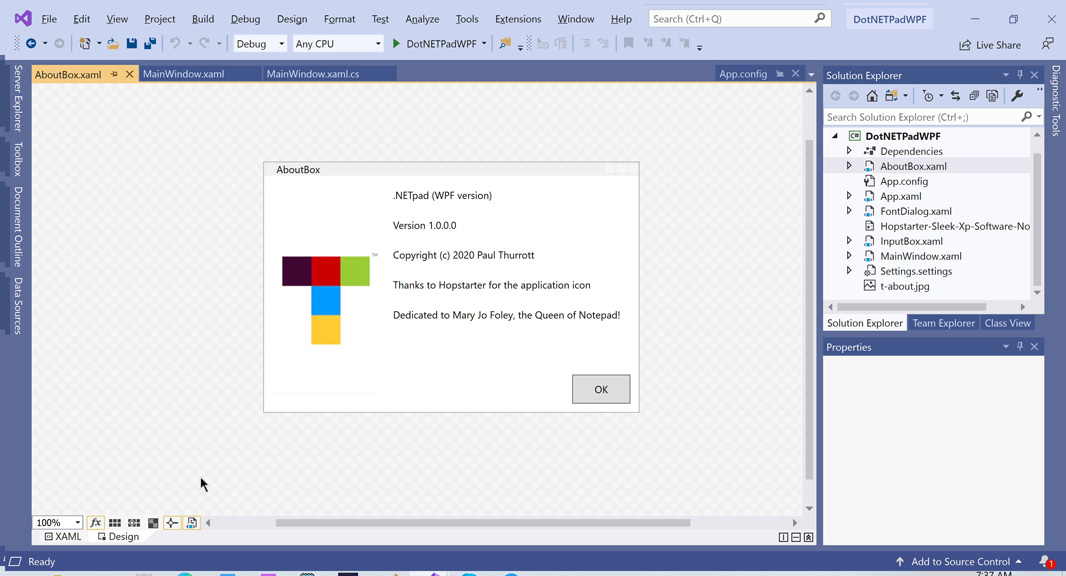
Task: Click the Start Debugging green arrow
Action: click(394, 43)
